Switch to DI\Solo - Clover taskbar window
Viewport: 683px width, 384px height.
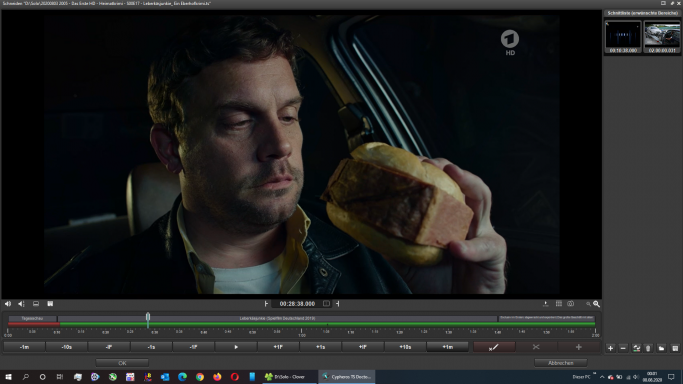[x=290, y=377]
